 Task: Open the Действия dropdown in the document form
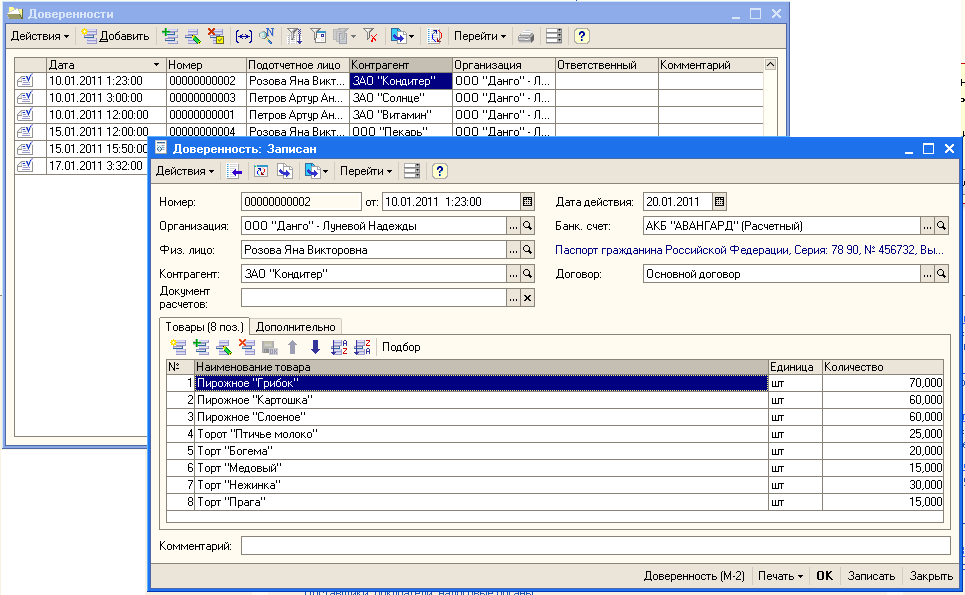[x=185, y=171]
